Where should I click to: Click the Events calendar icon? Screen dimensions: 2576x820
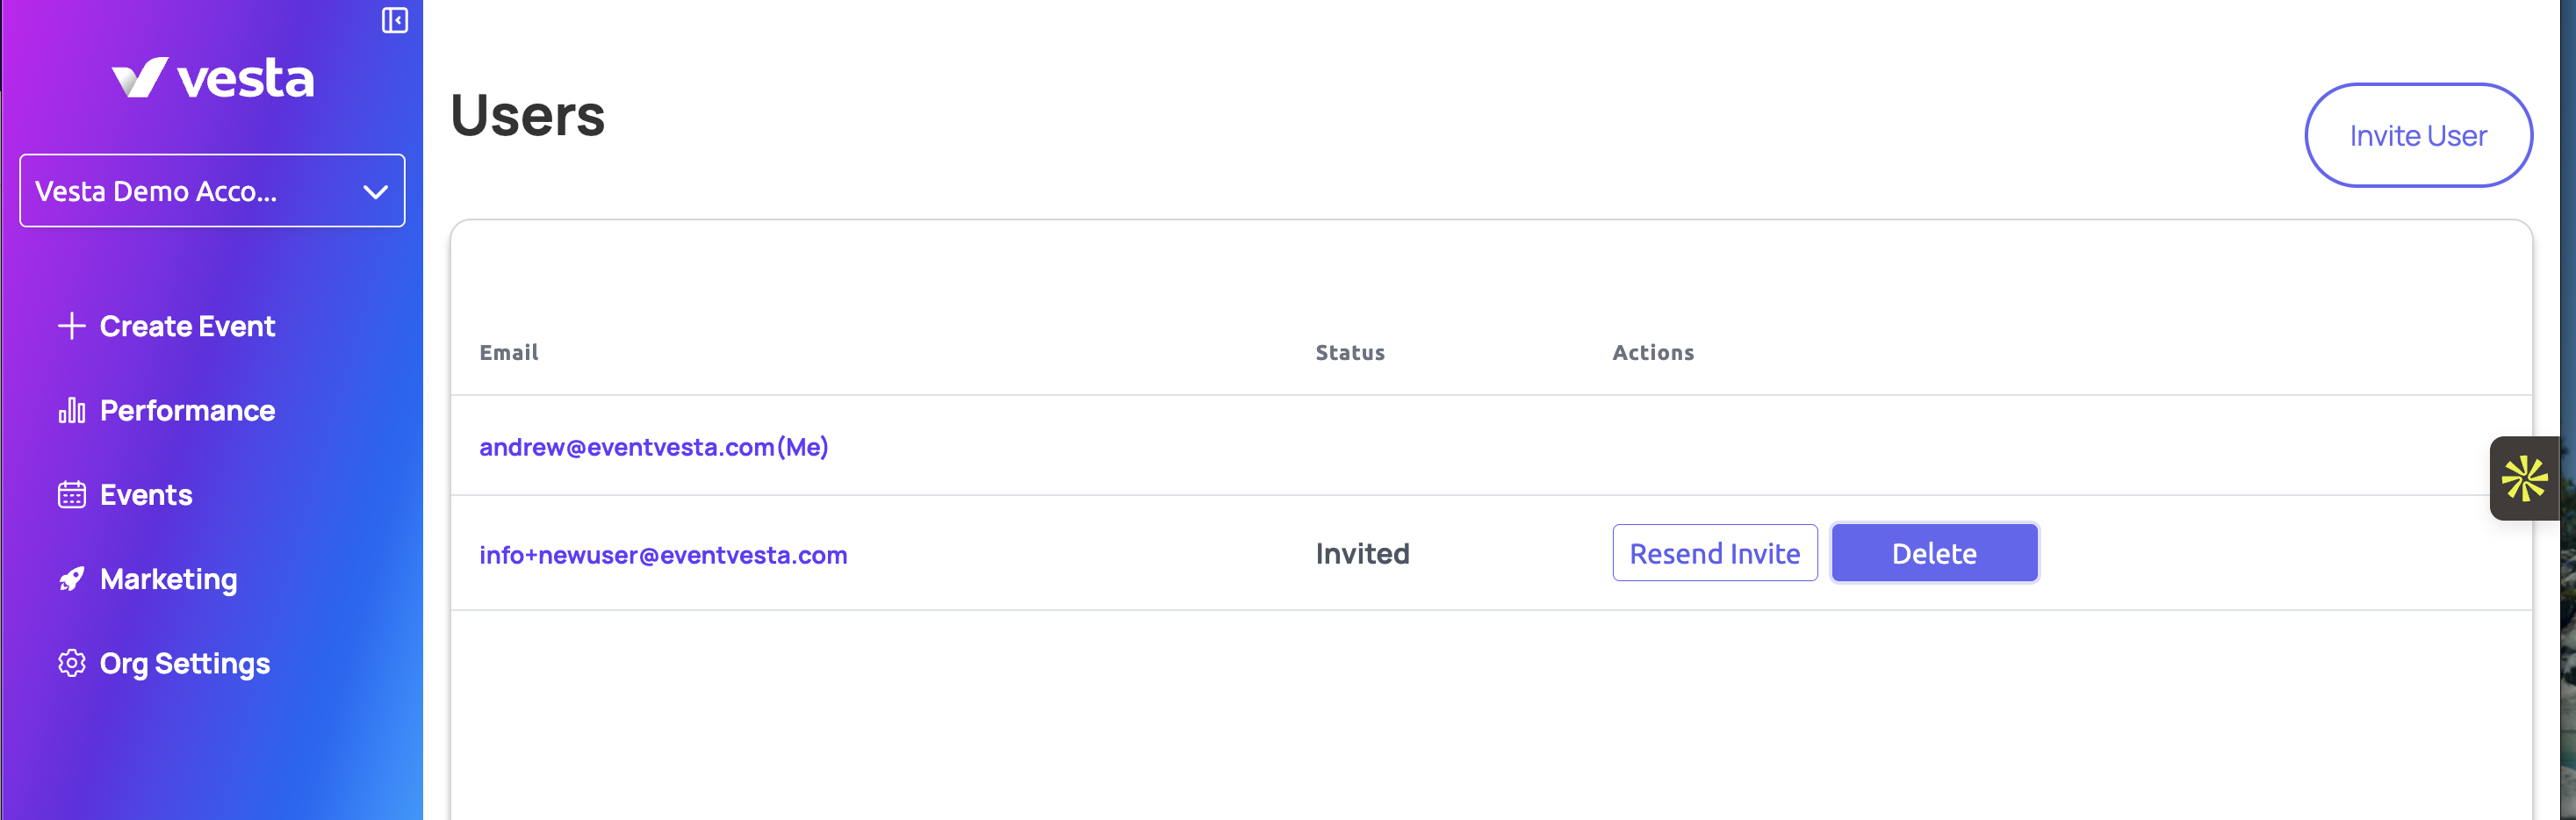(x=71, y=495)
